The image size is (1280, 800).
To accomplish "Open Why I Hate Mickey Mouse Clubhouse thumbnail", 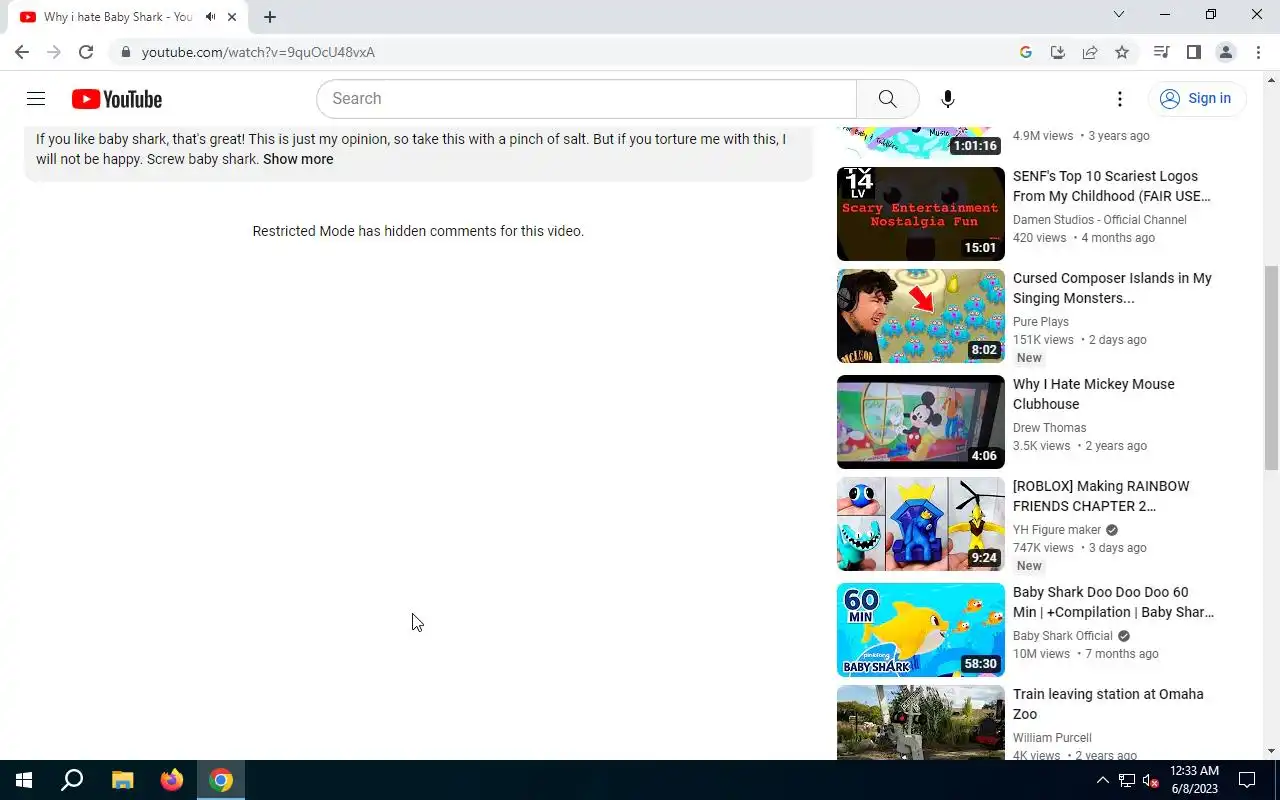I will click(921, 422).
